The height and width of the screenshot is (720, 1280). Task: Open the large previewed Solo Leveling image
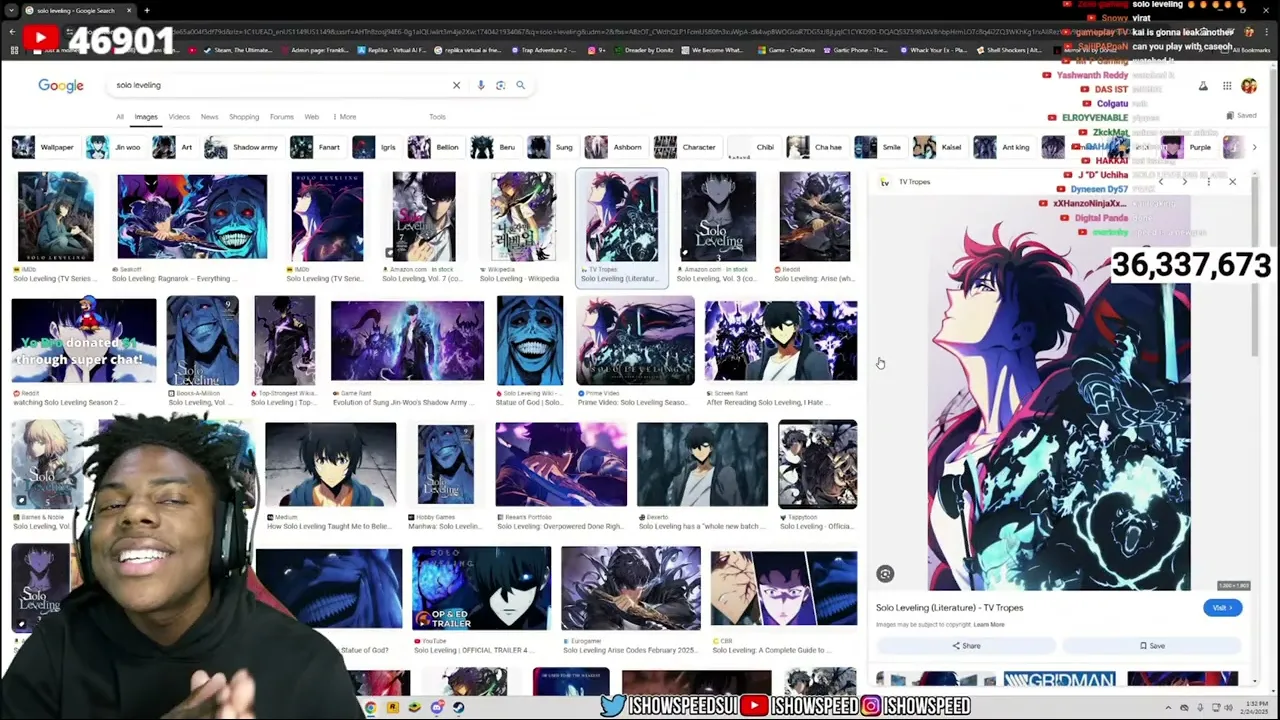[x=1059, y=392]
